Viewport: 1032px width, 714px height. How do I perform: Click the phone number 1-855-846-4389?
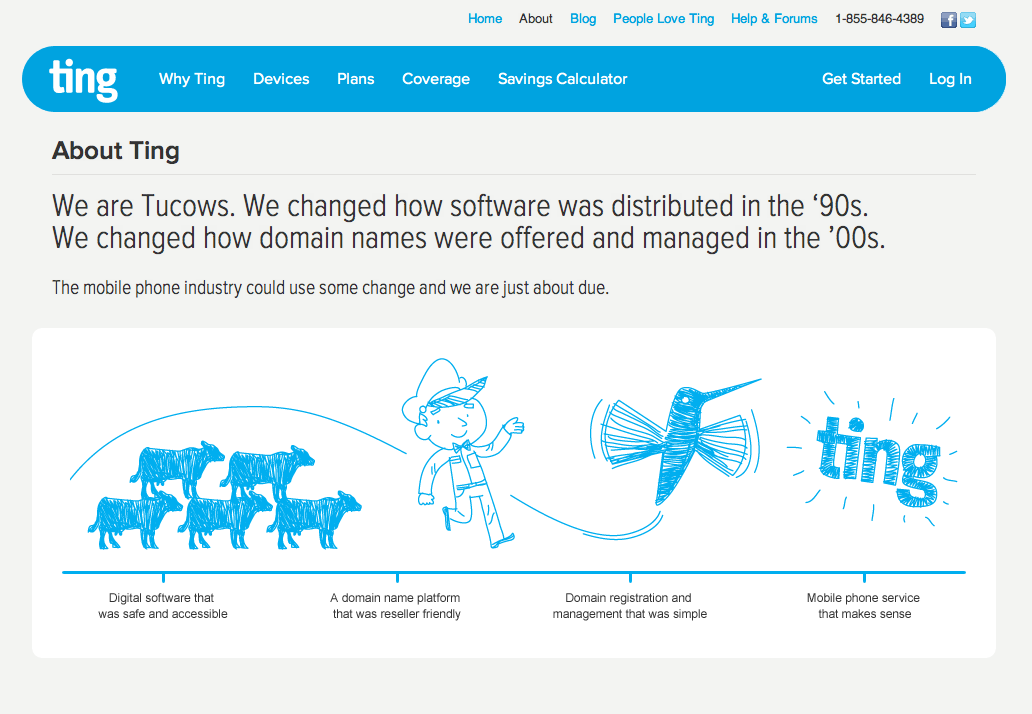[880, 19]
